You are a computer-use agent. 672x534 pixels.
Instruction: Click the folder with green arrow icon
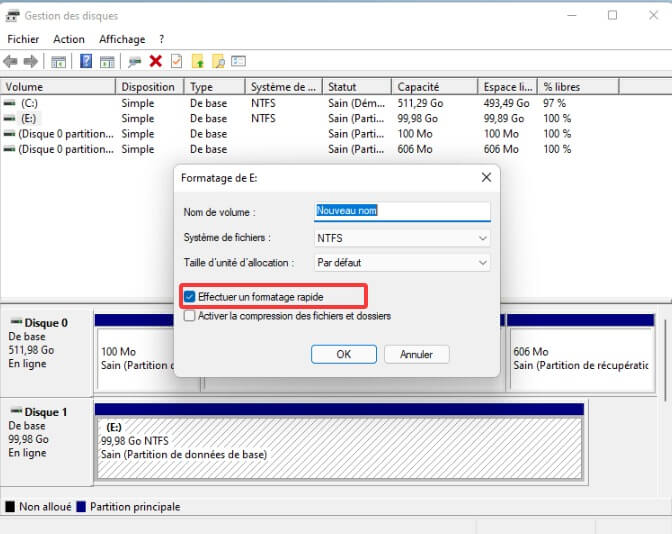click(x=198, y=61)
